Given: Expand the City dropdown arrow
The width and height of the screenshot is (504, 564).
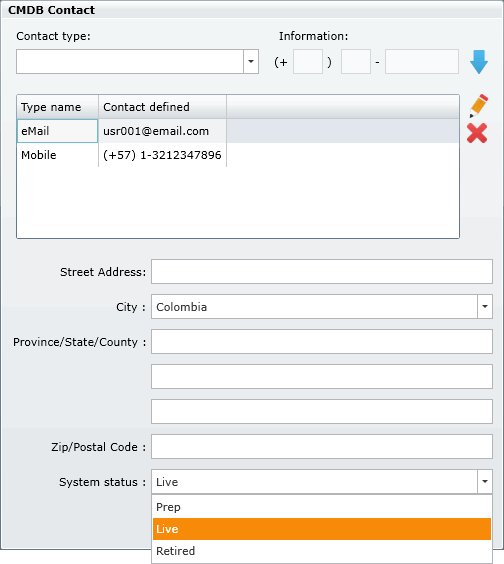Looking at the screenshot, I should [x=485, y=306].
